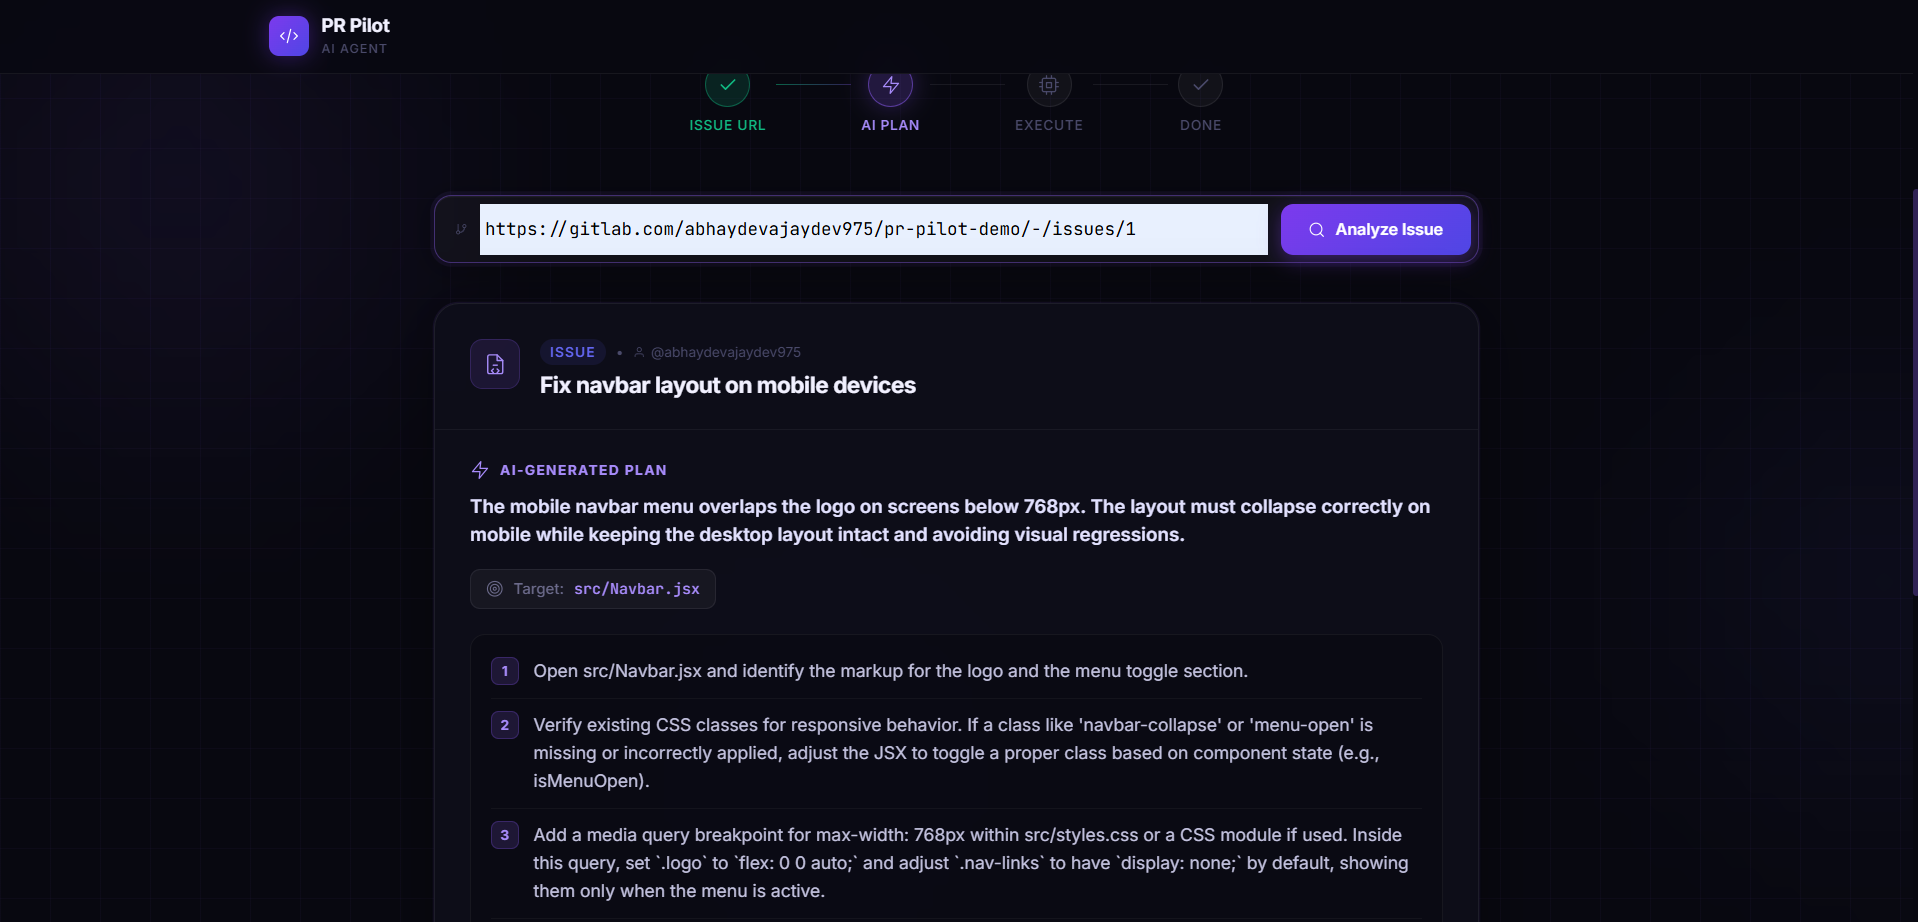The image size is (1918, 922).
Task: Click the src/Navbar.jsx target file chip
Action: click(x=593, y=589)
